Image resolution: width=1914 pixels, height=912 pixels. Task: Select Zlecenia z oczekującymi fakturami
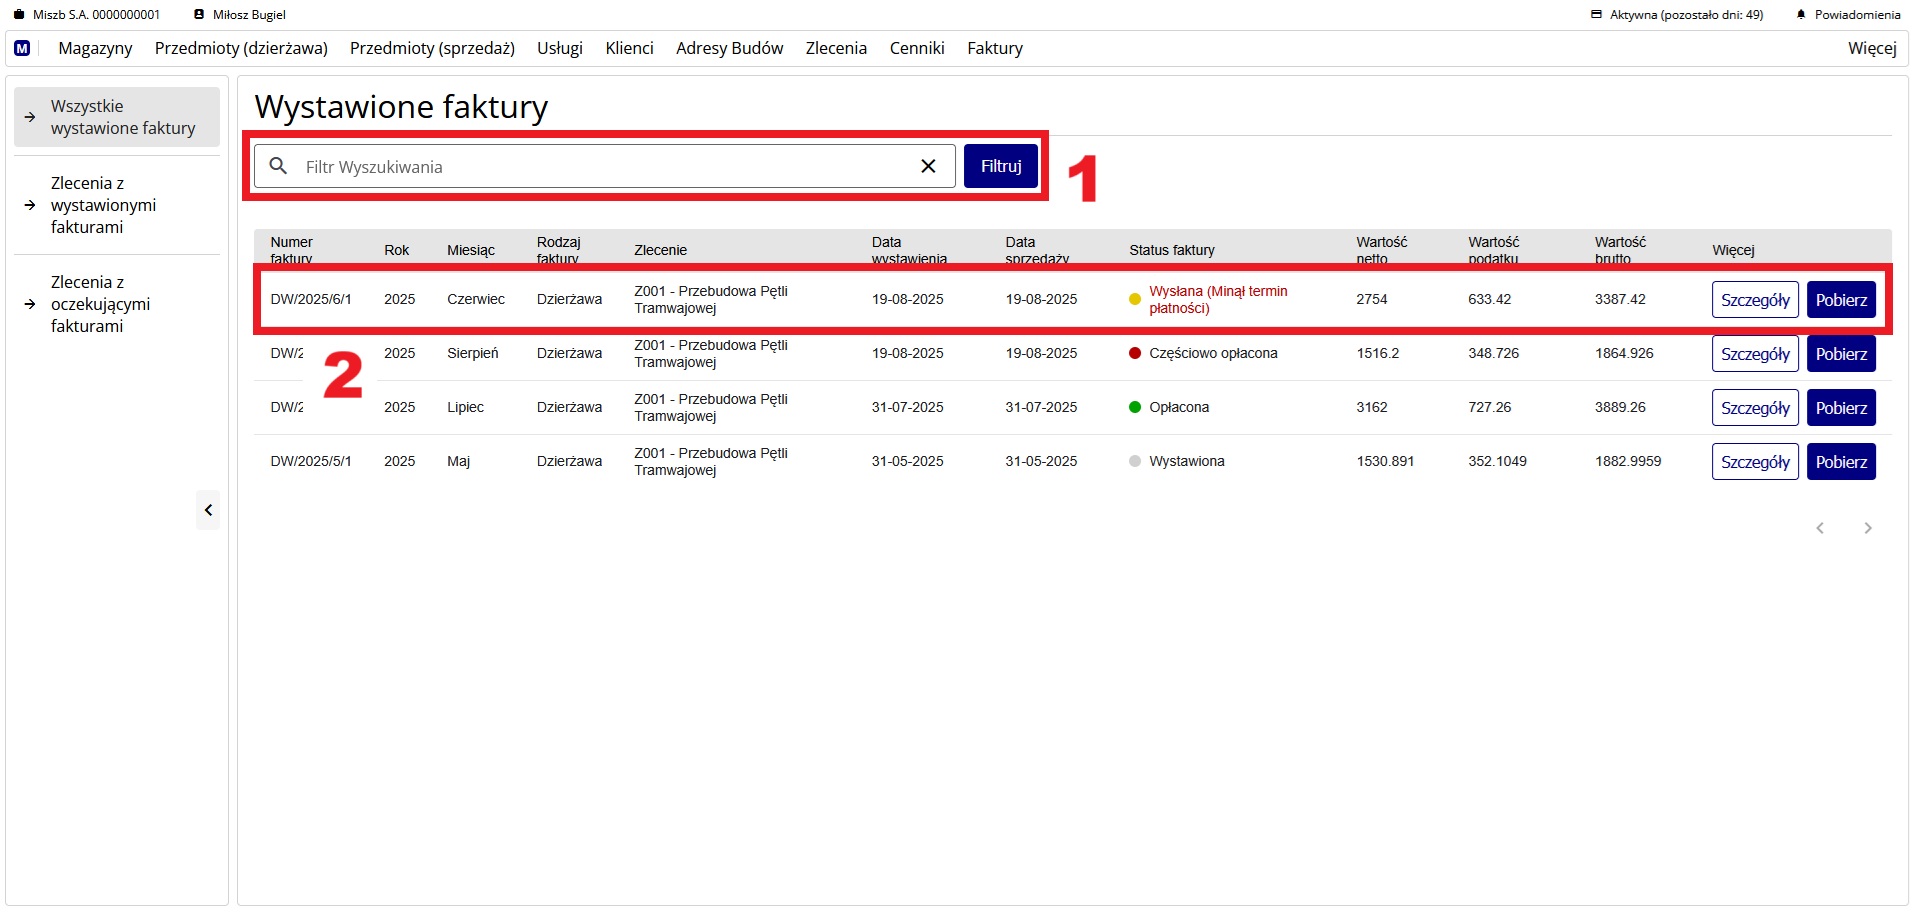[x=100, y=304]
